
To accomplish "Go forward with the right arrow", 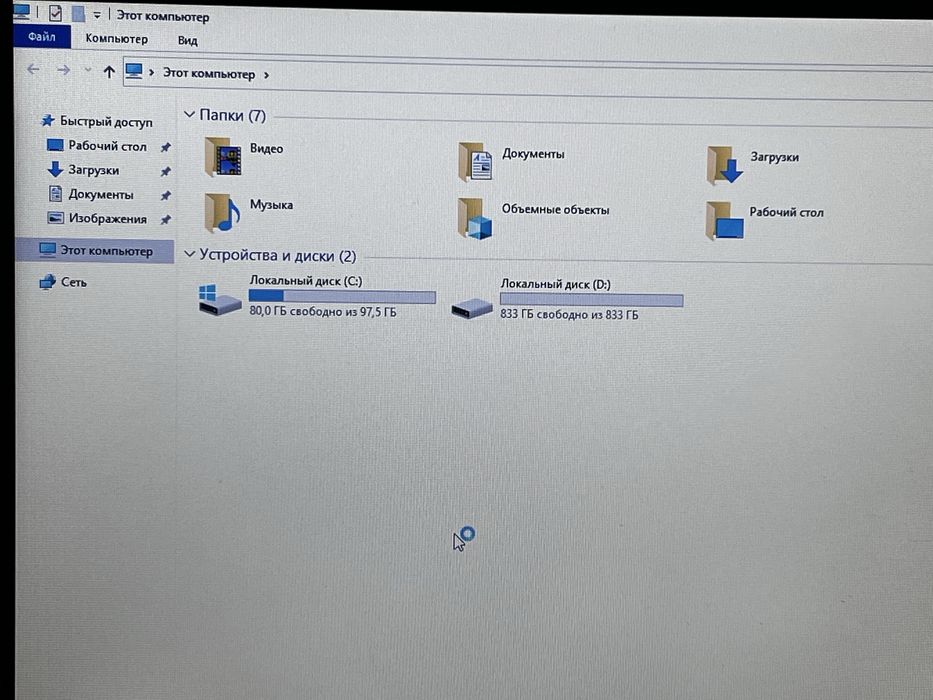I will click(63, 70).
